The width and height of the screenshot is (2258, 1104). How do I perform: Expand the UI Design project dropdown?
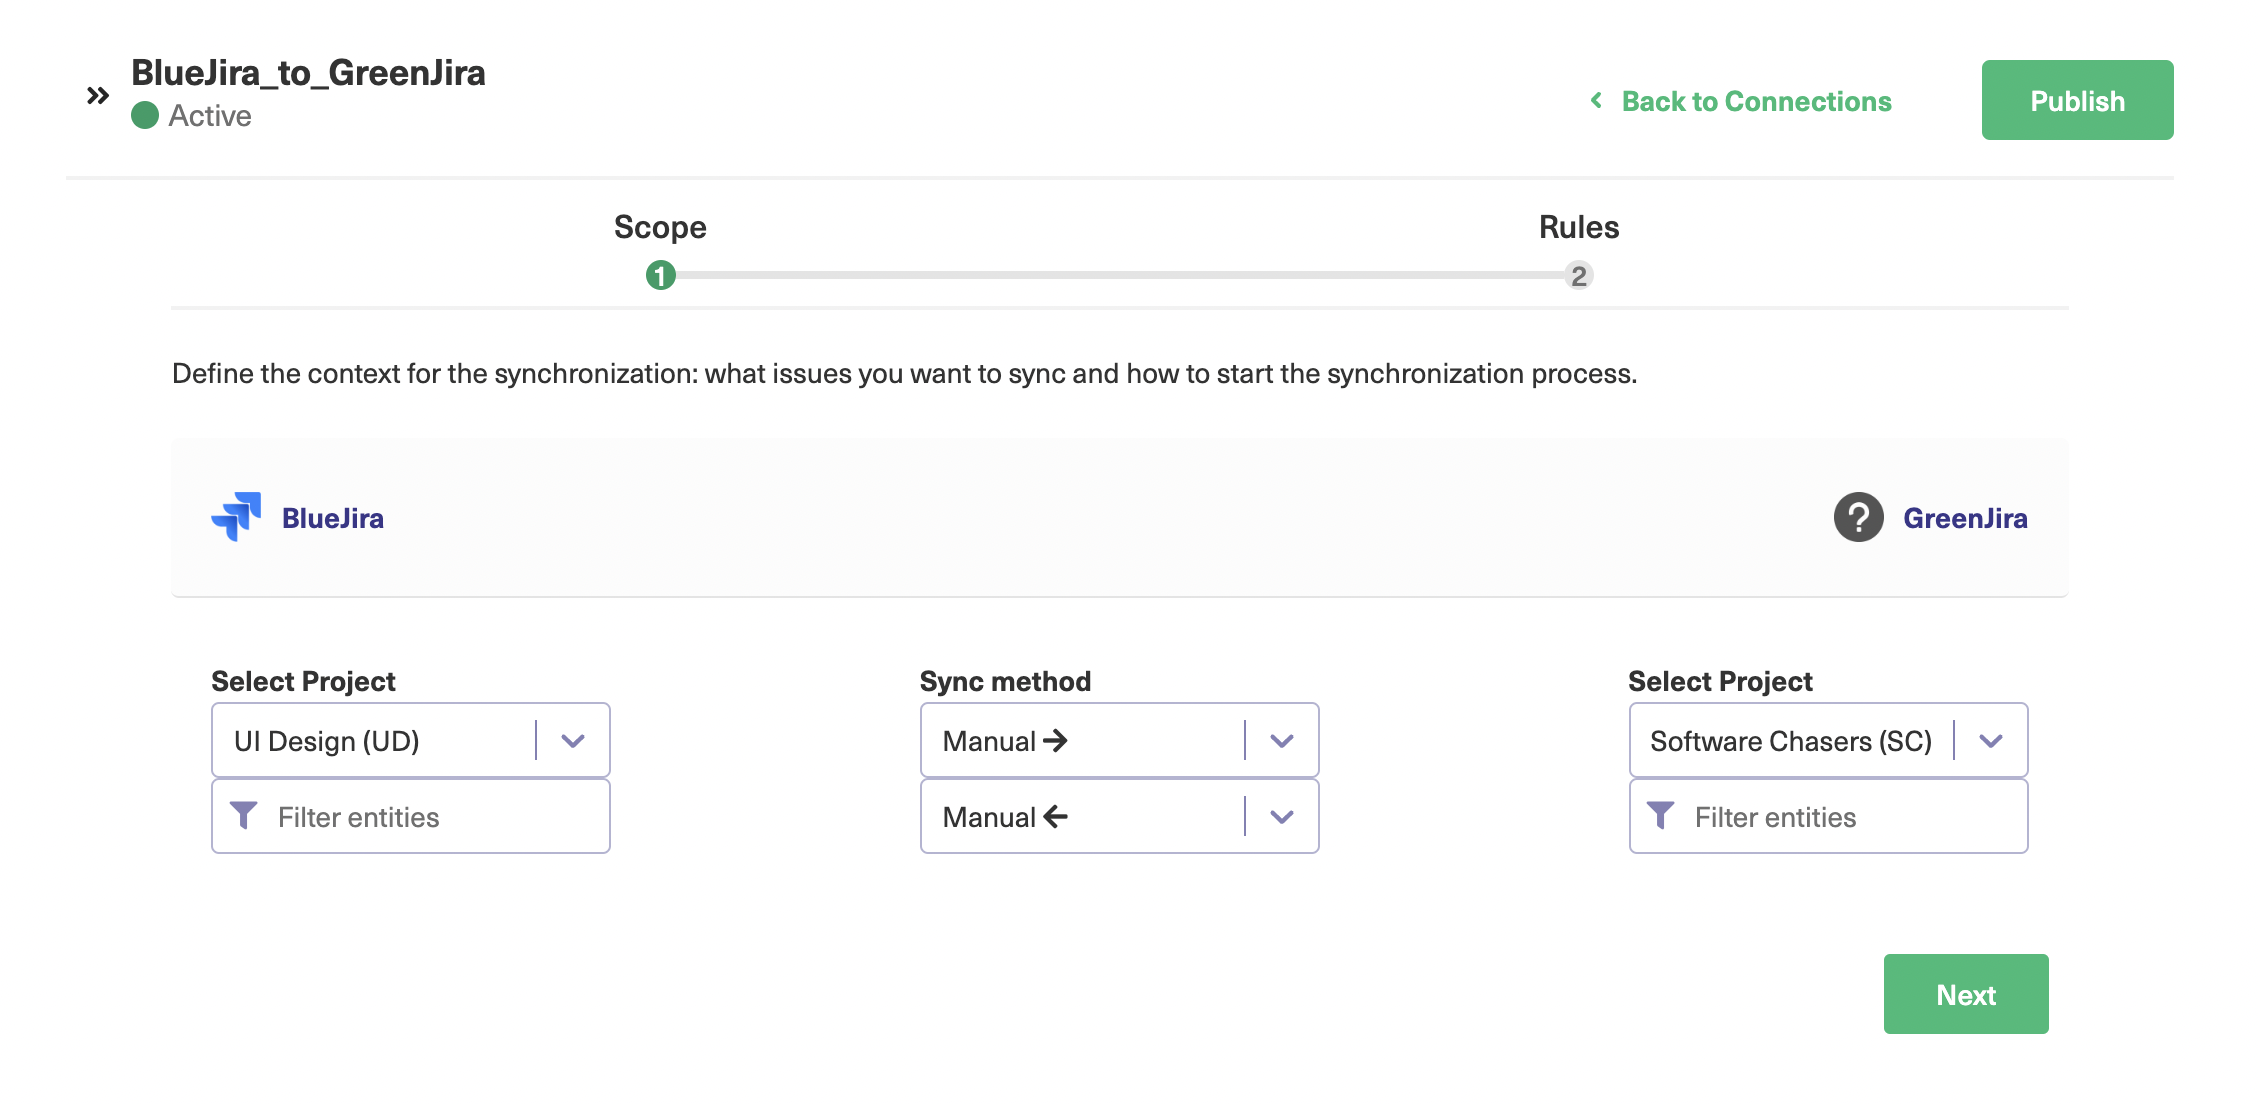pos(573,740)
